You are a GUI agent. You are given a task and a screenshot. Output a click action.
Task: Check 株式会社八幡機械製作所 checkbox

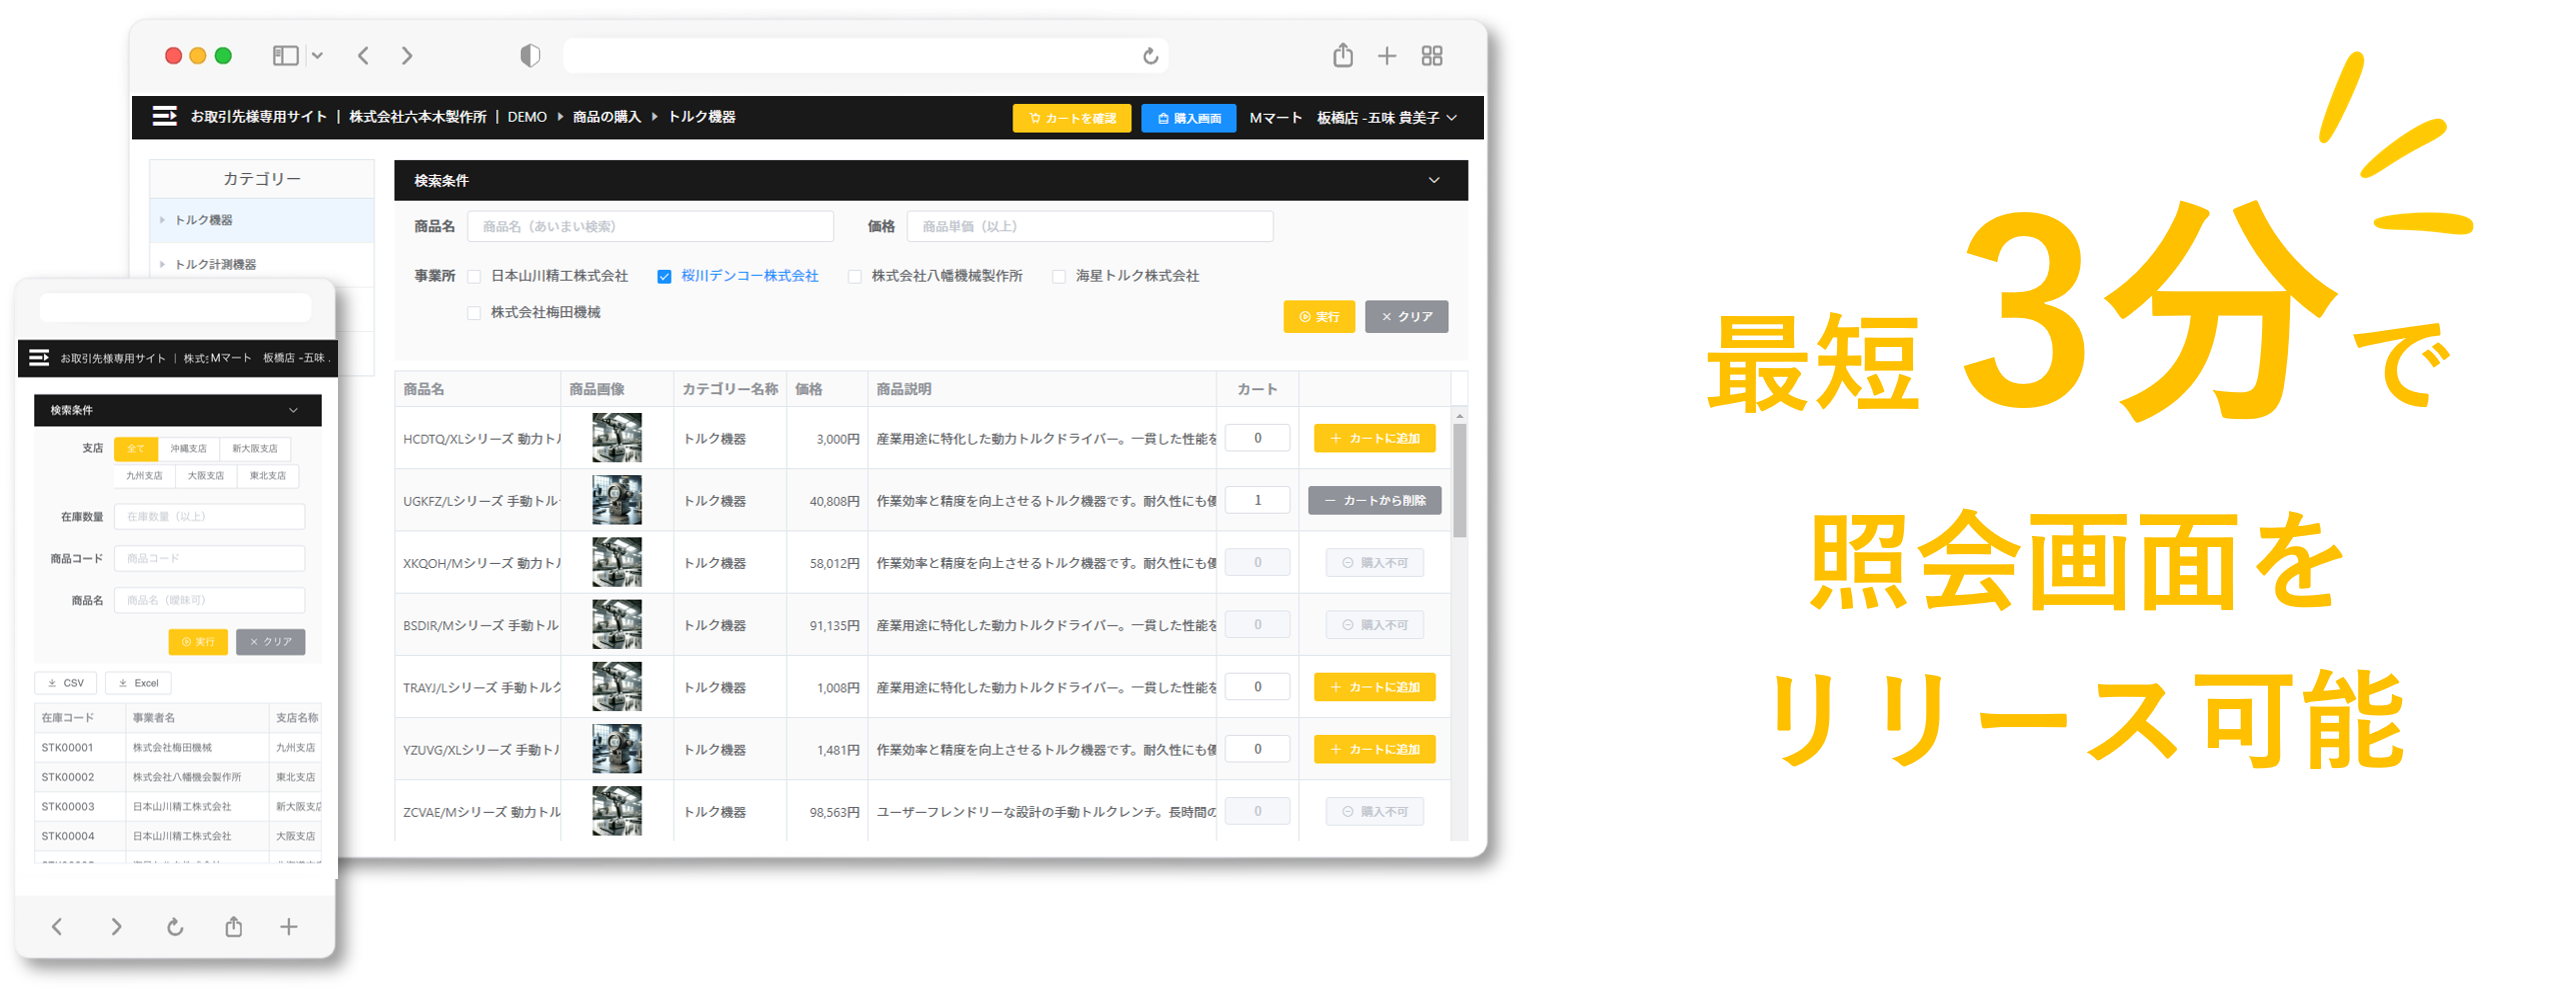pyautogui.click(x=854, y=277)
